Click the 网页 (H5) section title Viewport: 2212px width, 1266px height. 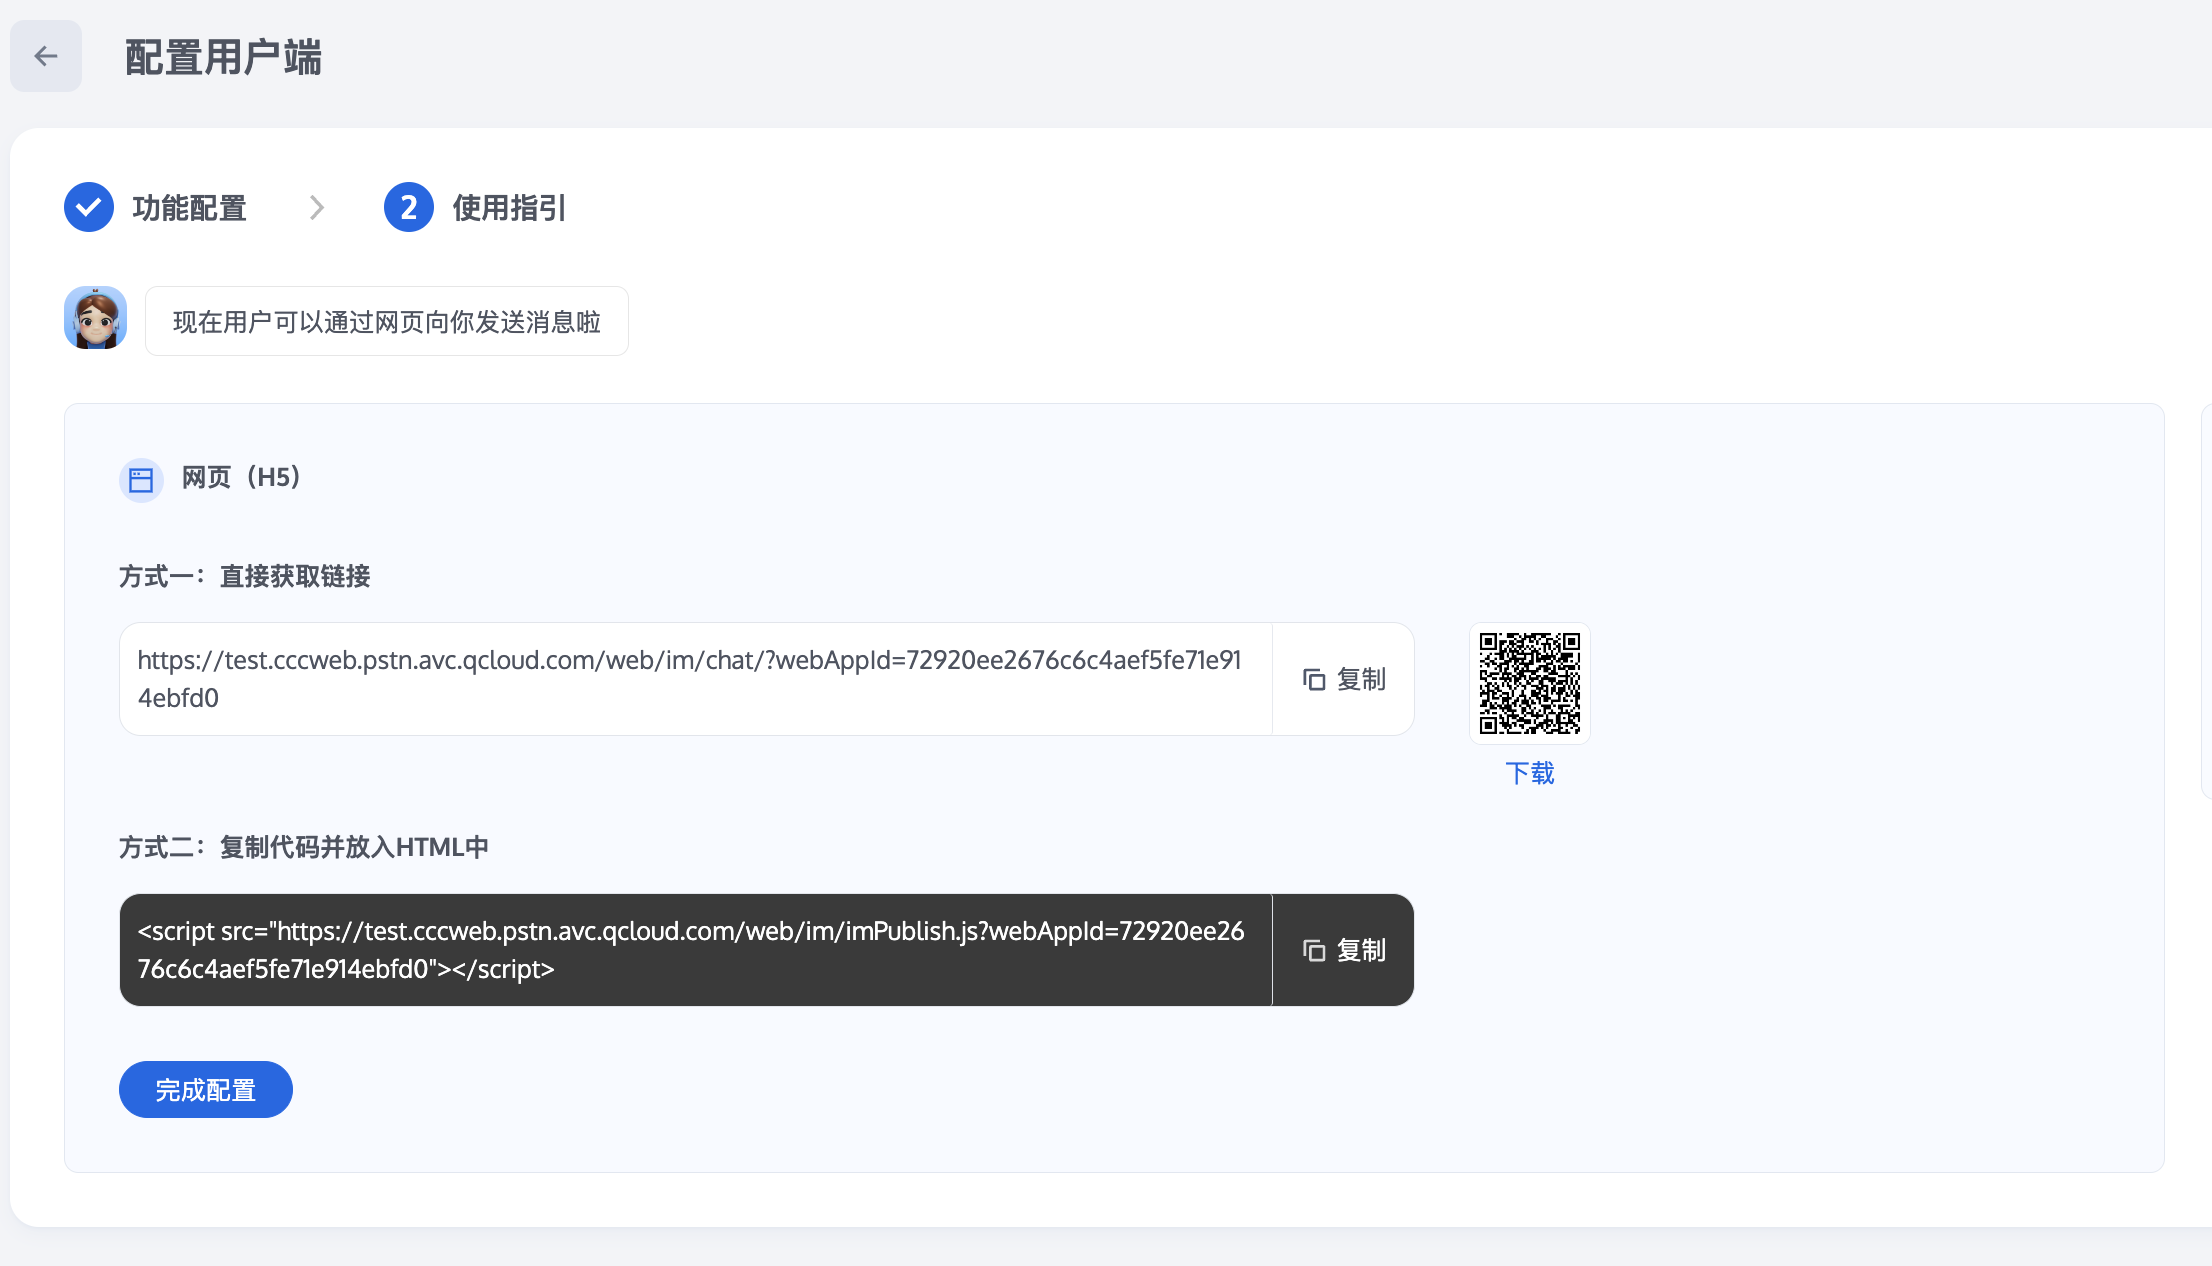(241, 477)
